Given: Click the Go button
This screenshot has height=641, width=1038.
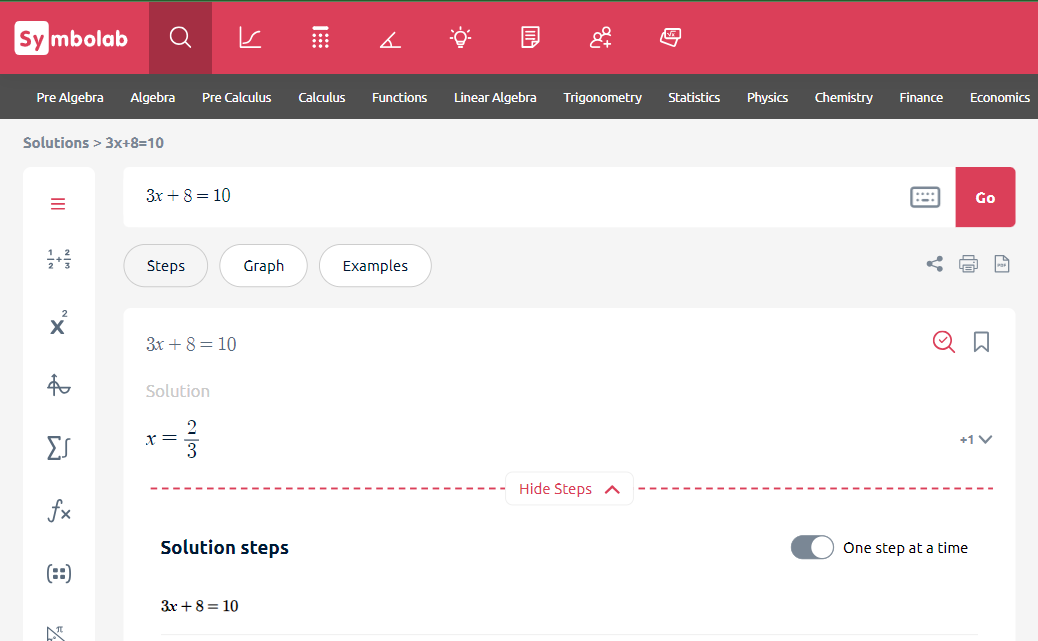Looking at the screenshot, I should coord(985,197).
